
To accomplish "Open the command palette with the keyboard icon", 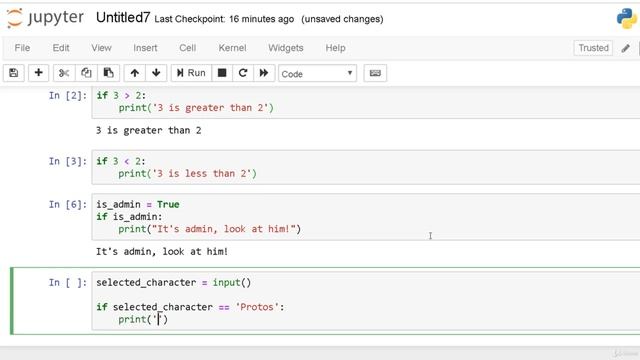I will pos(375,73).
